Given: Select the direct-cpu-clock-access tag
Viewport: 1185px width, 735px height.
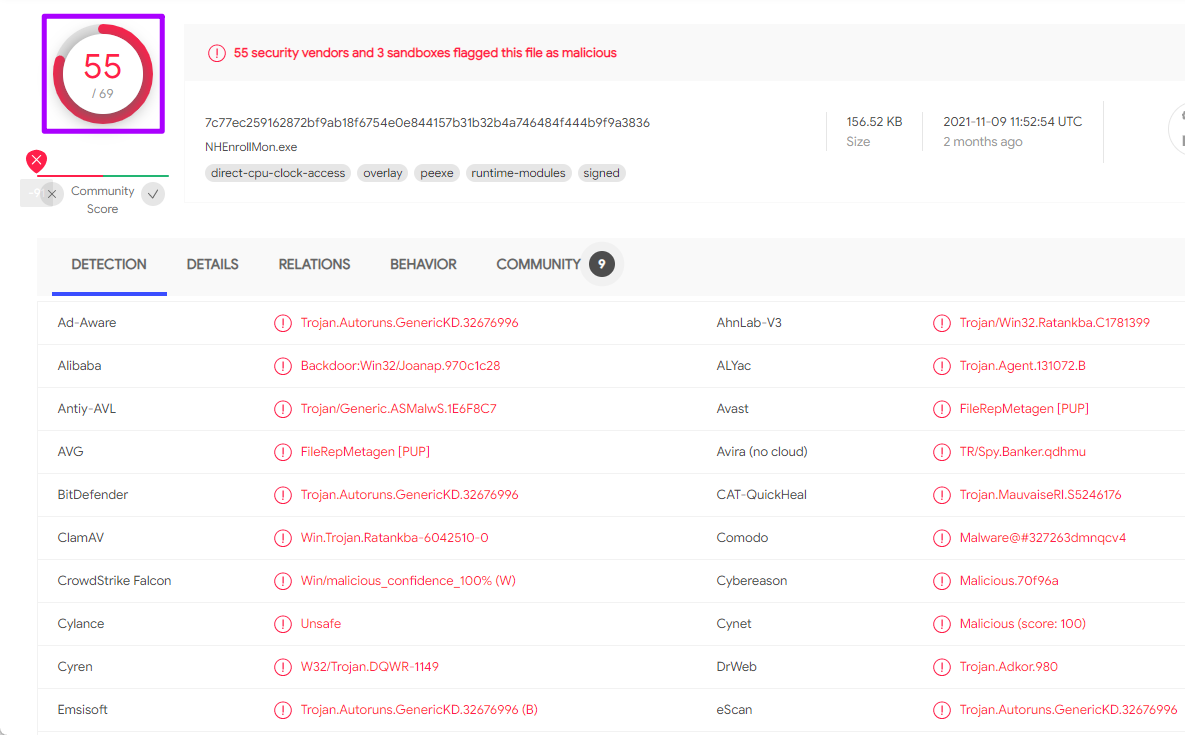Looking at the screenshot, I should tap(278, 173).
